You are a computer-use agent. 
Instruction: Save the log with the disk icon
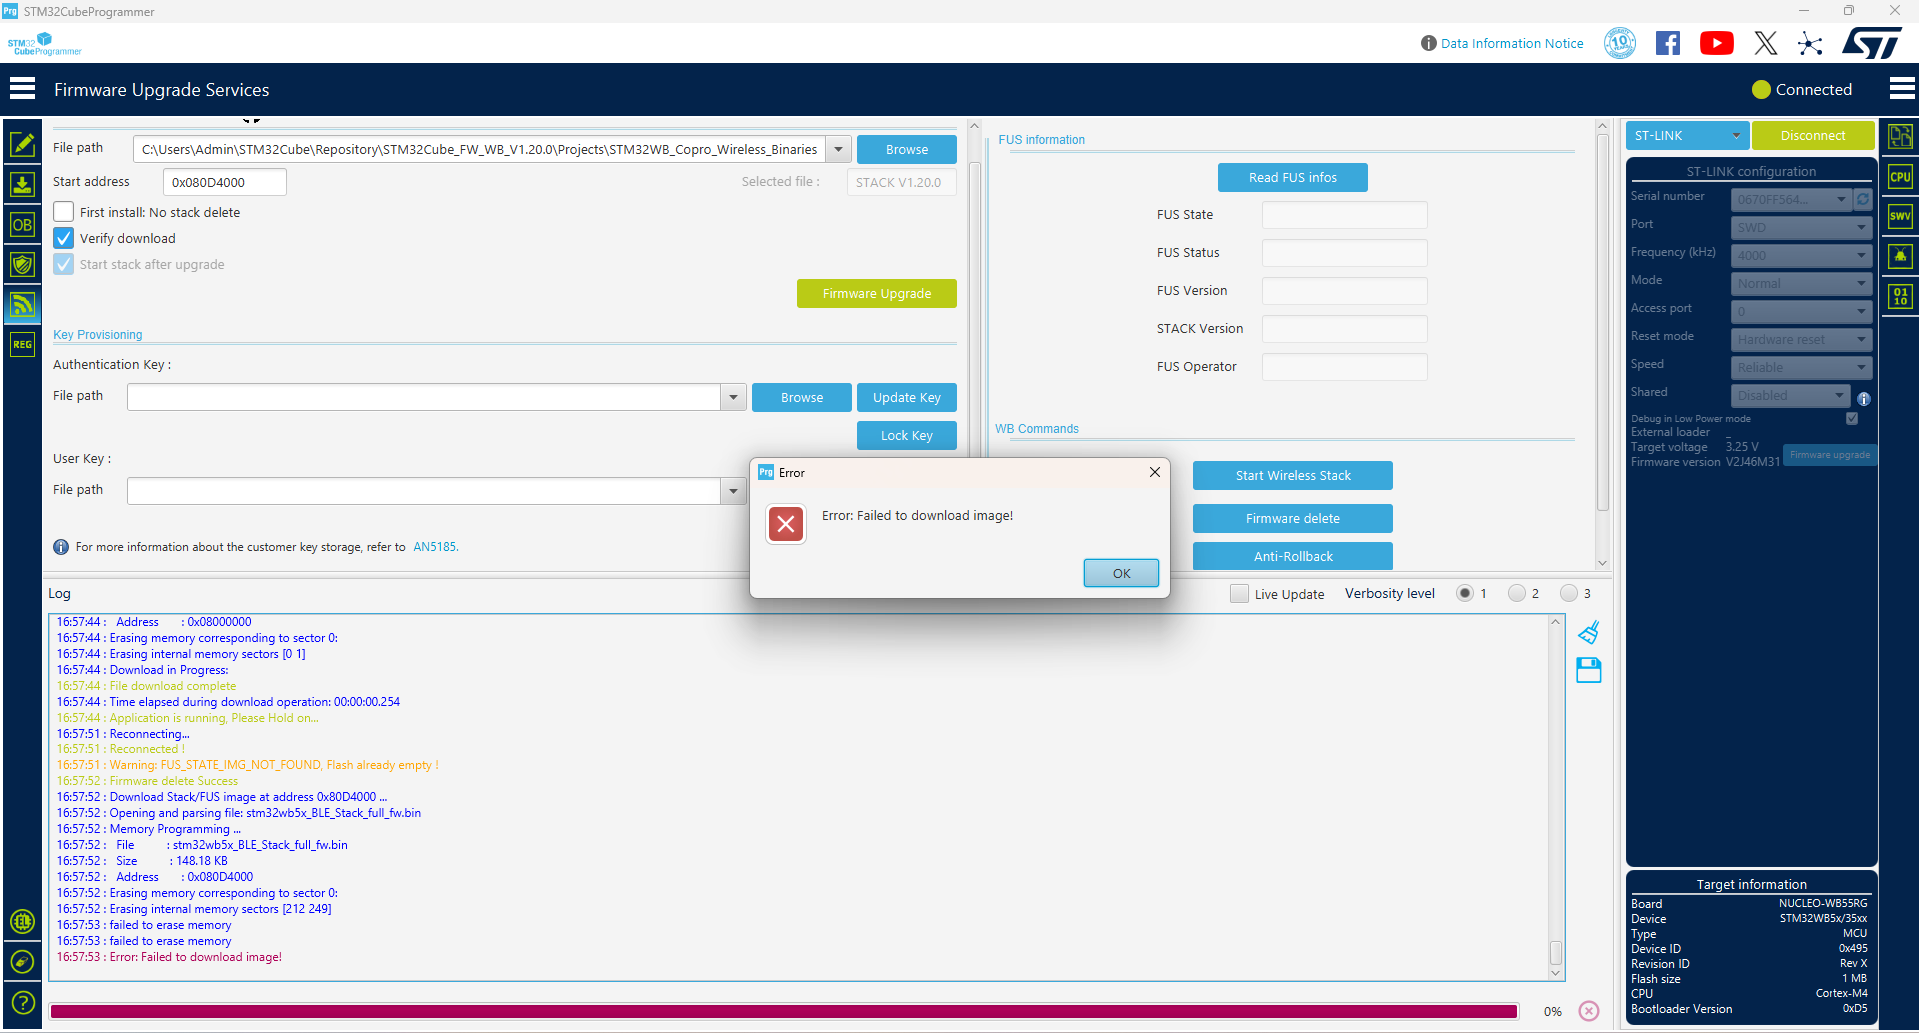tap(1589, 670)
